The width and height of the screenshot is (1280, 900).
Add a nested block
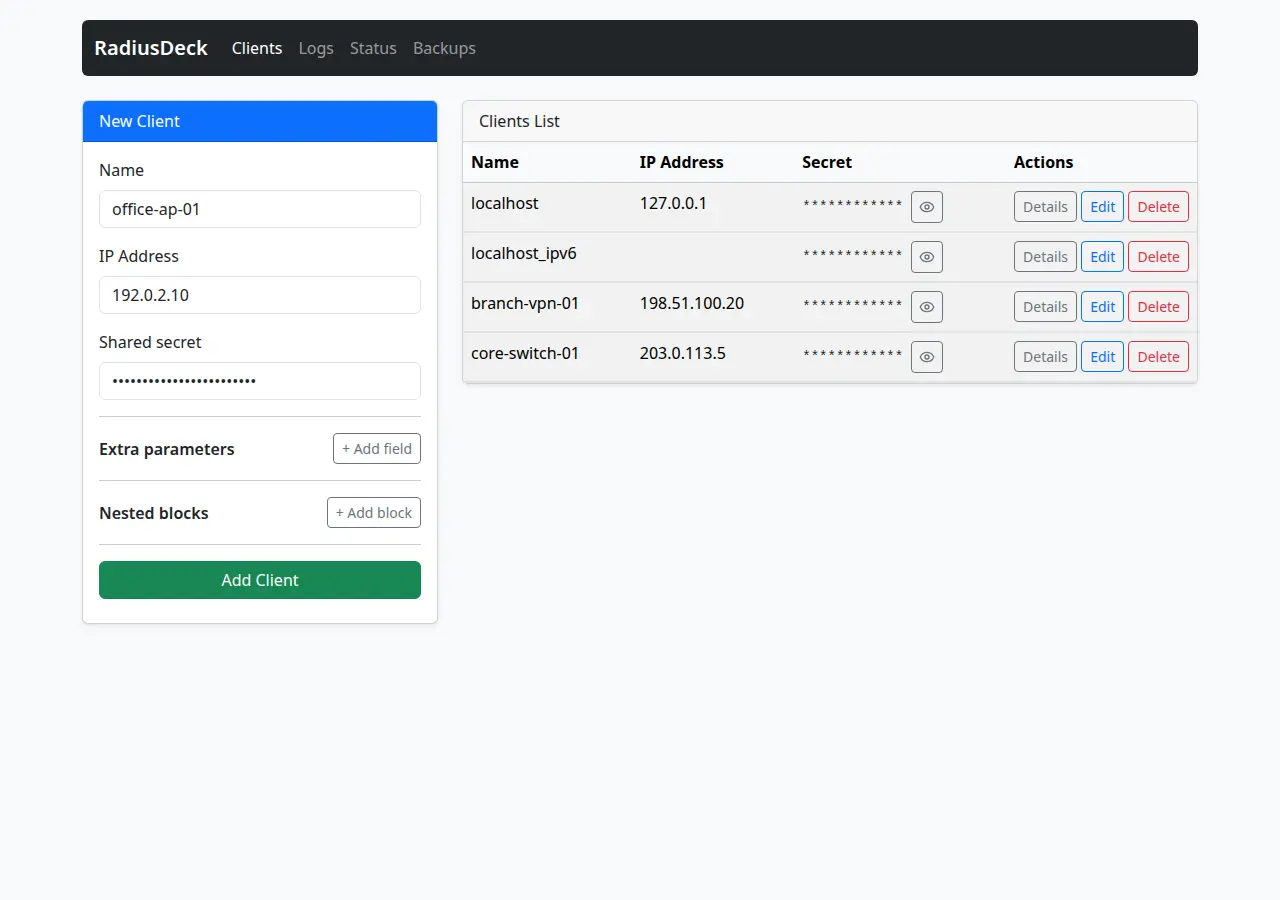[374, 513]
